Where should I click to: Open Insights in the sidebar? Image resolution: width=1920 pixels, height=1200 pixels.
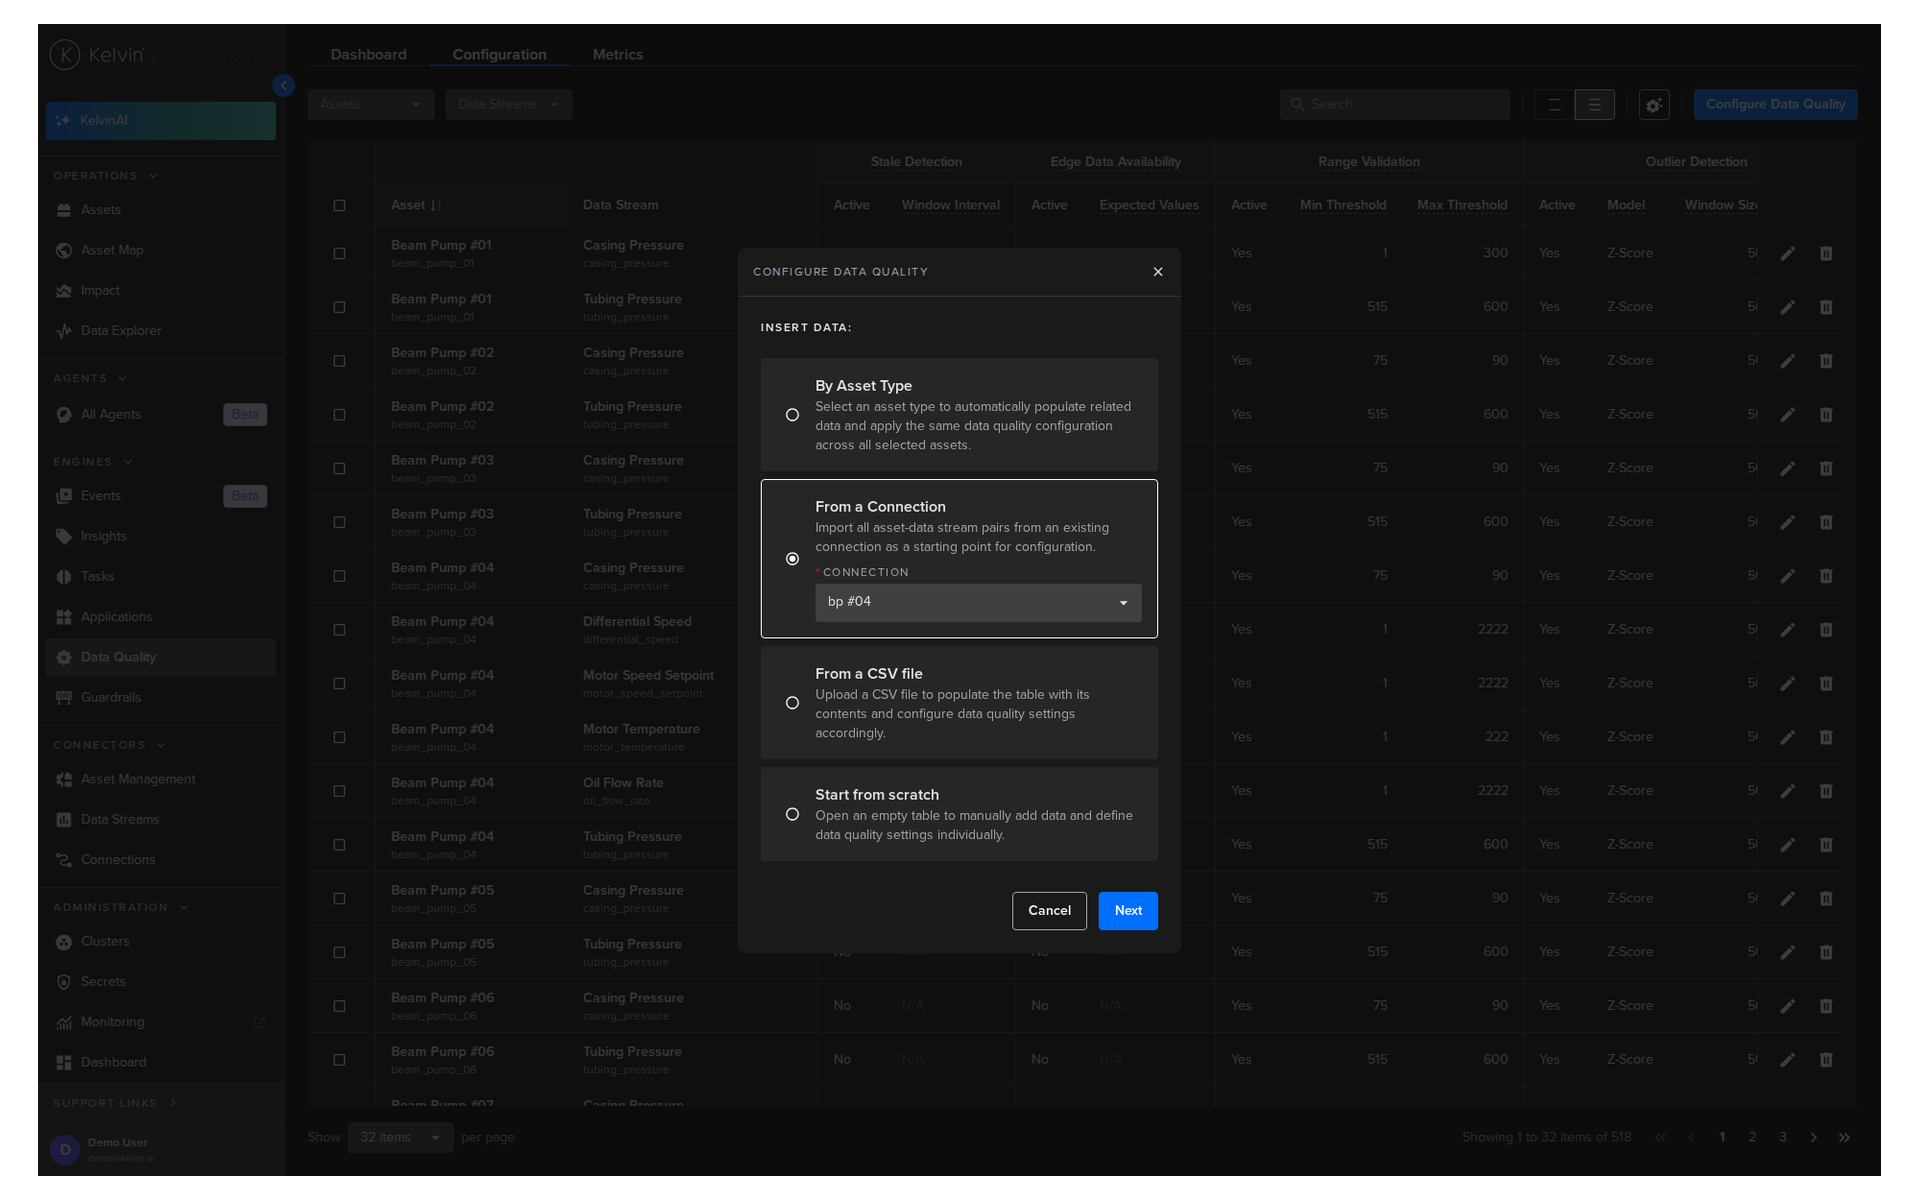click(160, 536)
